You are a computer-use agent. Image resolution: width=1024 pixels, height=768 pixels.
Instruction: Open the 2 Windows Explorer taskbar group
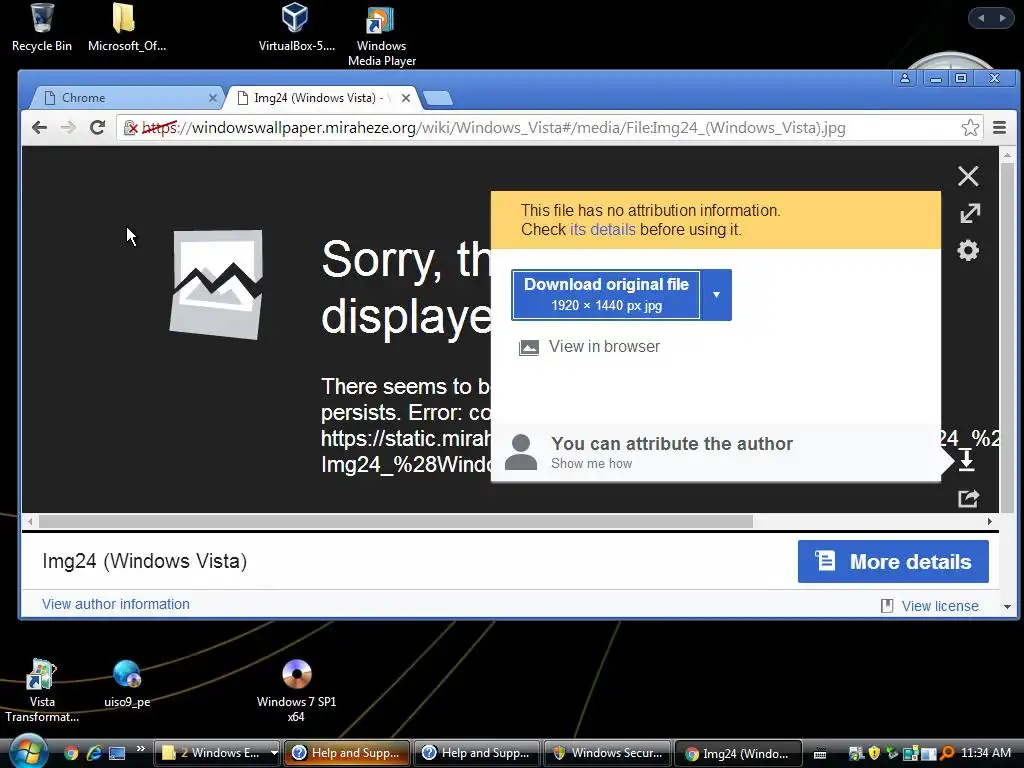pyautogui.click(x=217, y=753)
